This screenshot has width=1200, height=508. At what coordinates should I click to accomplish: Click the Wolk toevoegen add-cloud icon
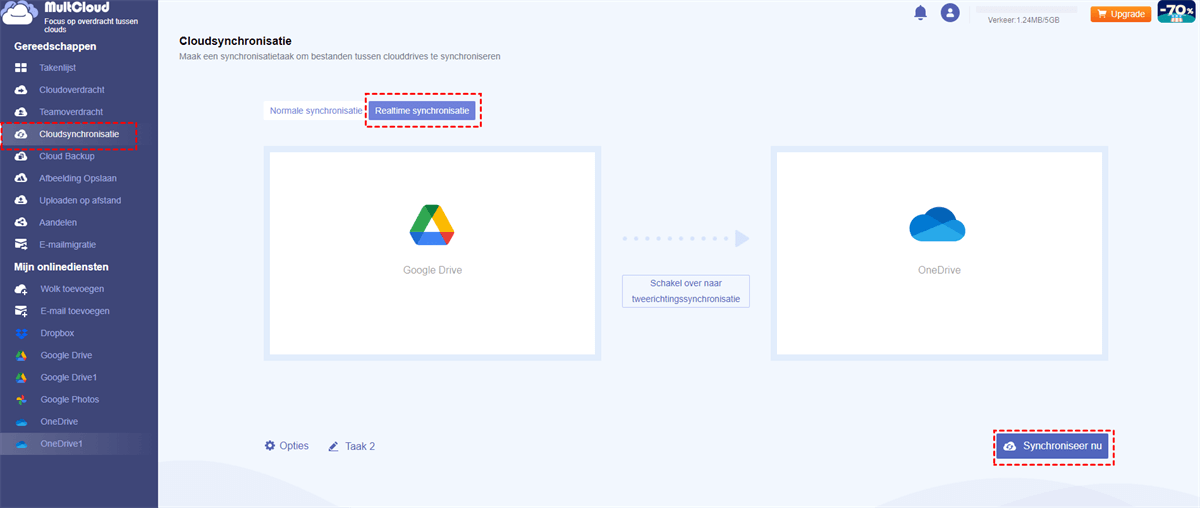click(21, 289)
